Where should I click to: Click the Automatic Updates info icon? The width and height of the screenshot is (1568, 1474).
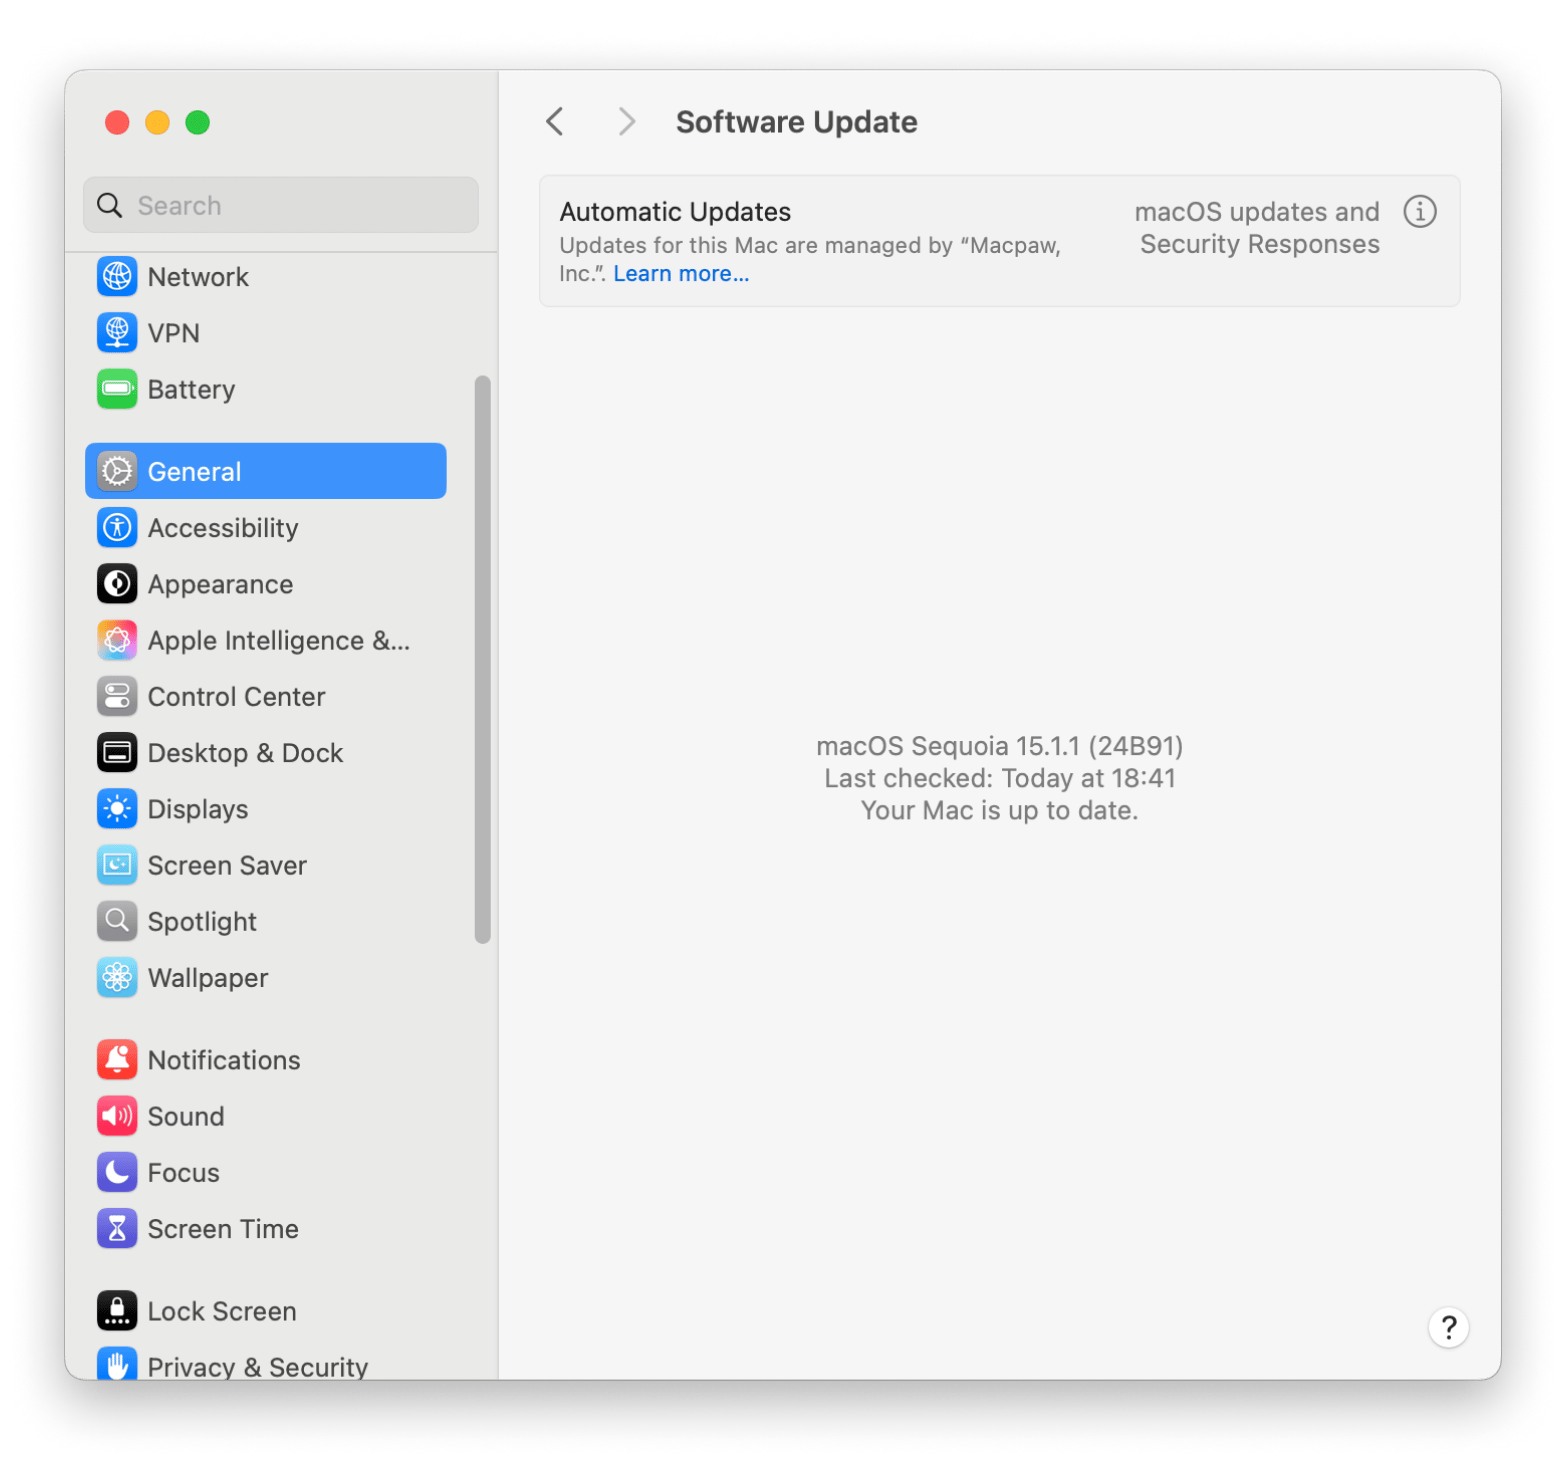(x=1420, y=211)
